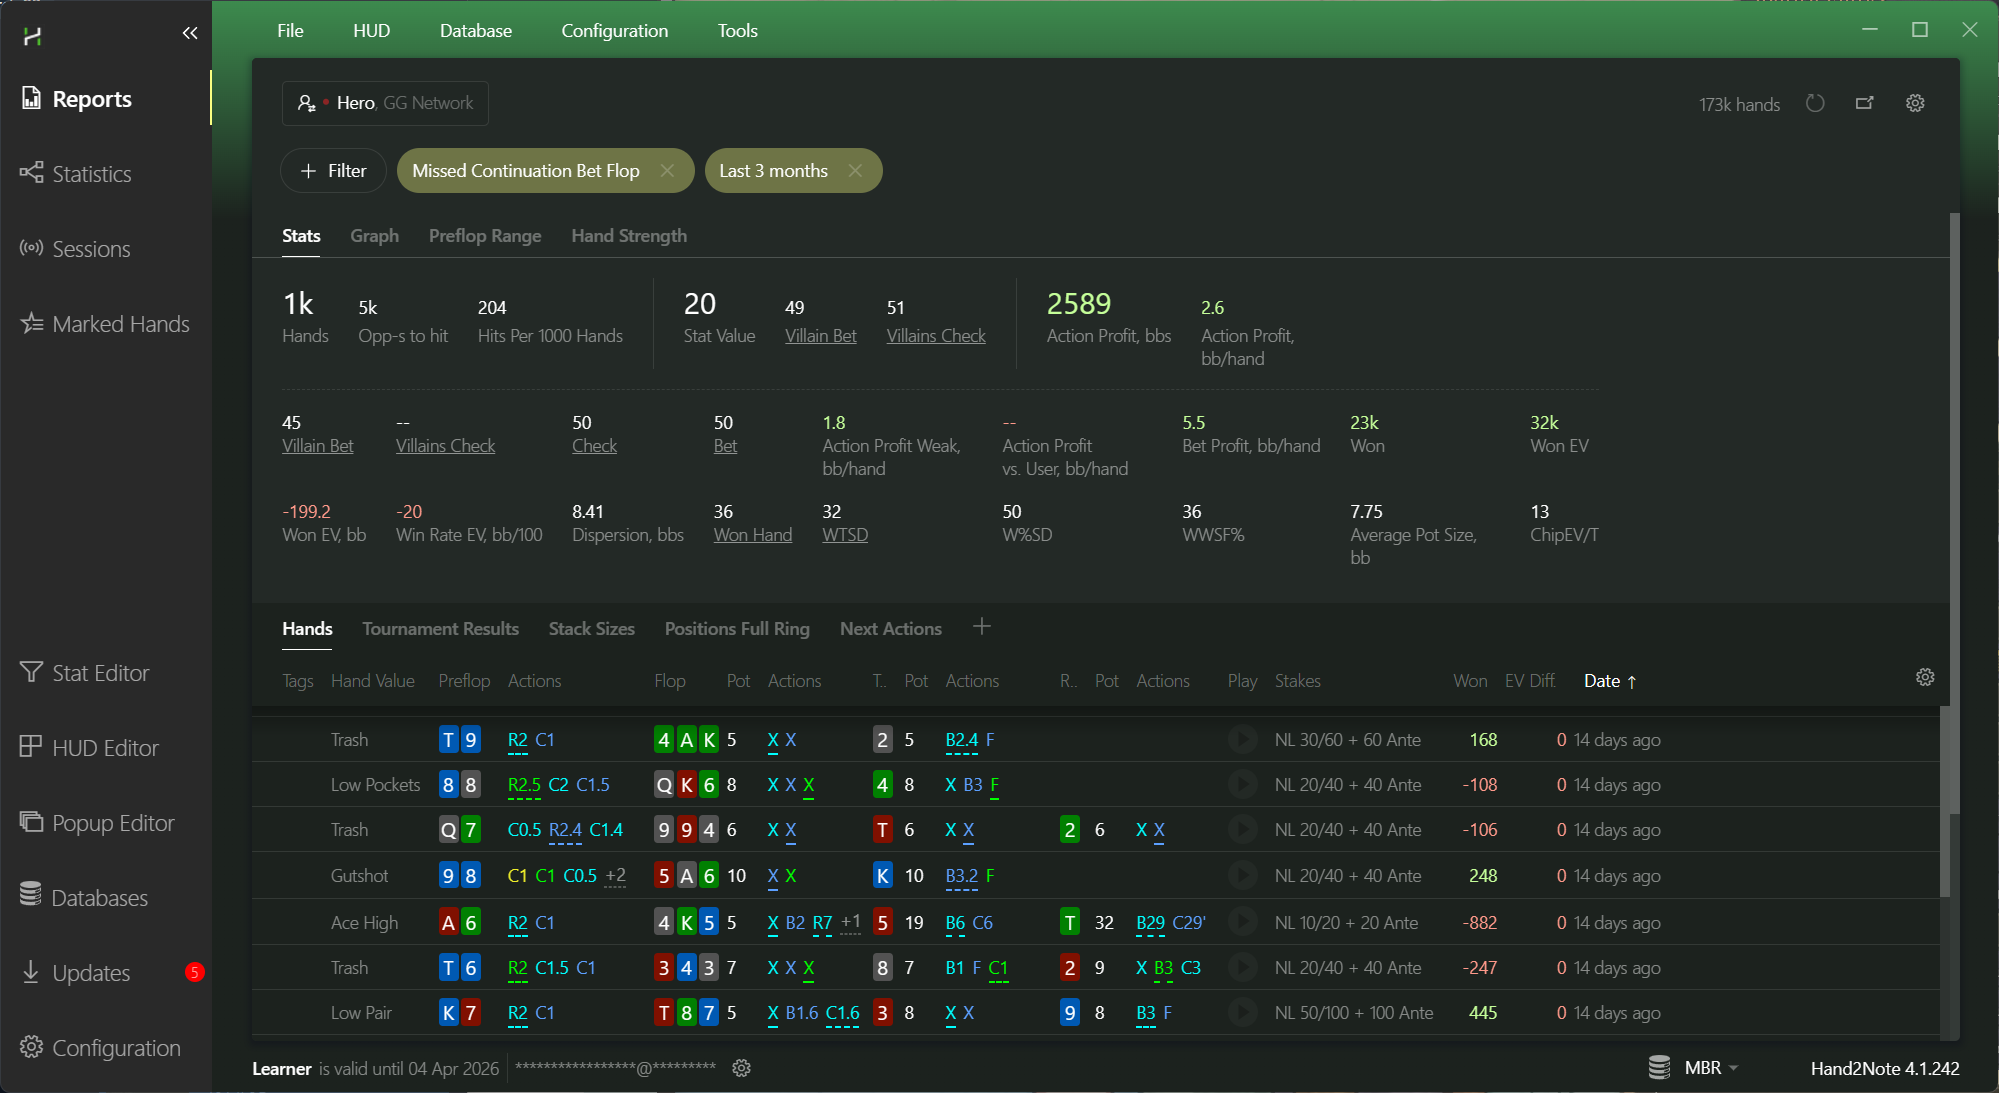1999x1093 pixels.
Task: Click gear icon beside masked email
Action: [741, 1068]
